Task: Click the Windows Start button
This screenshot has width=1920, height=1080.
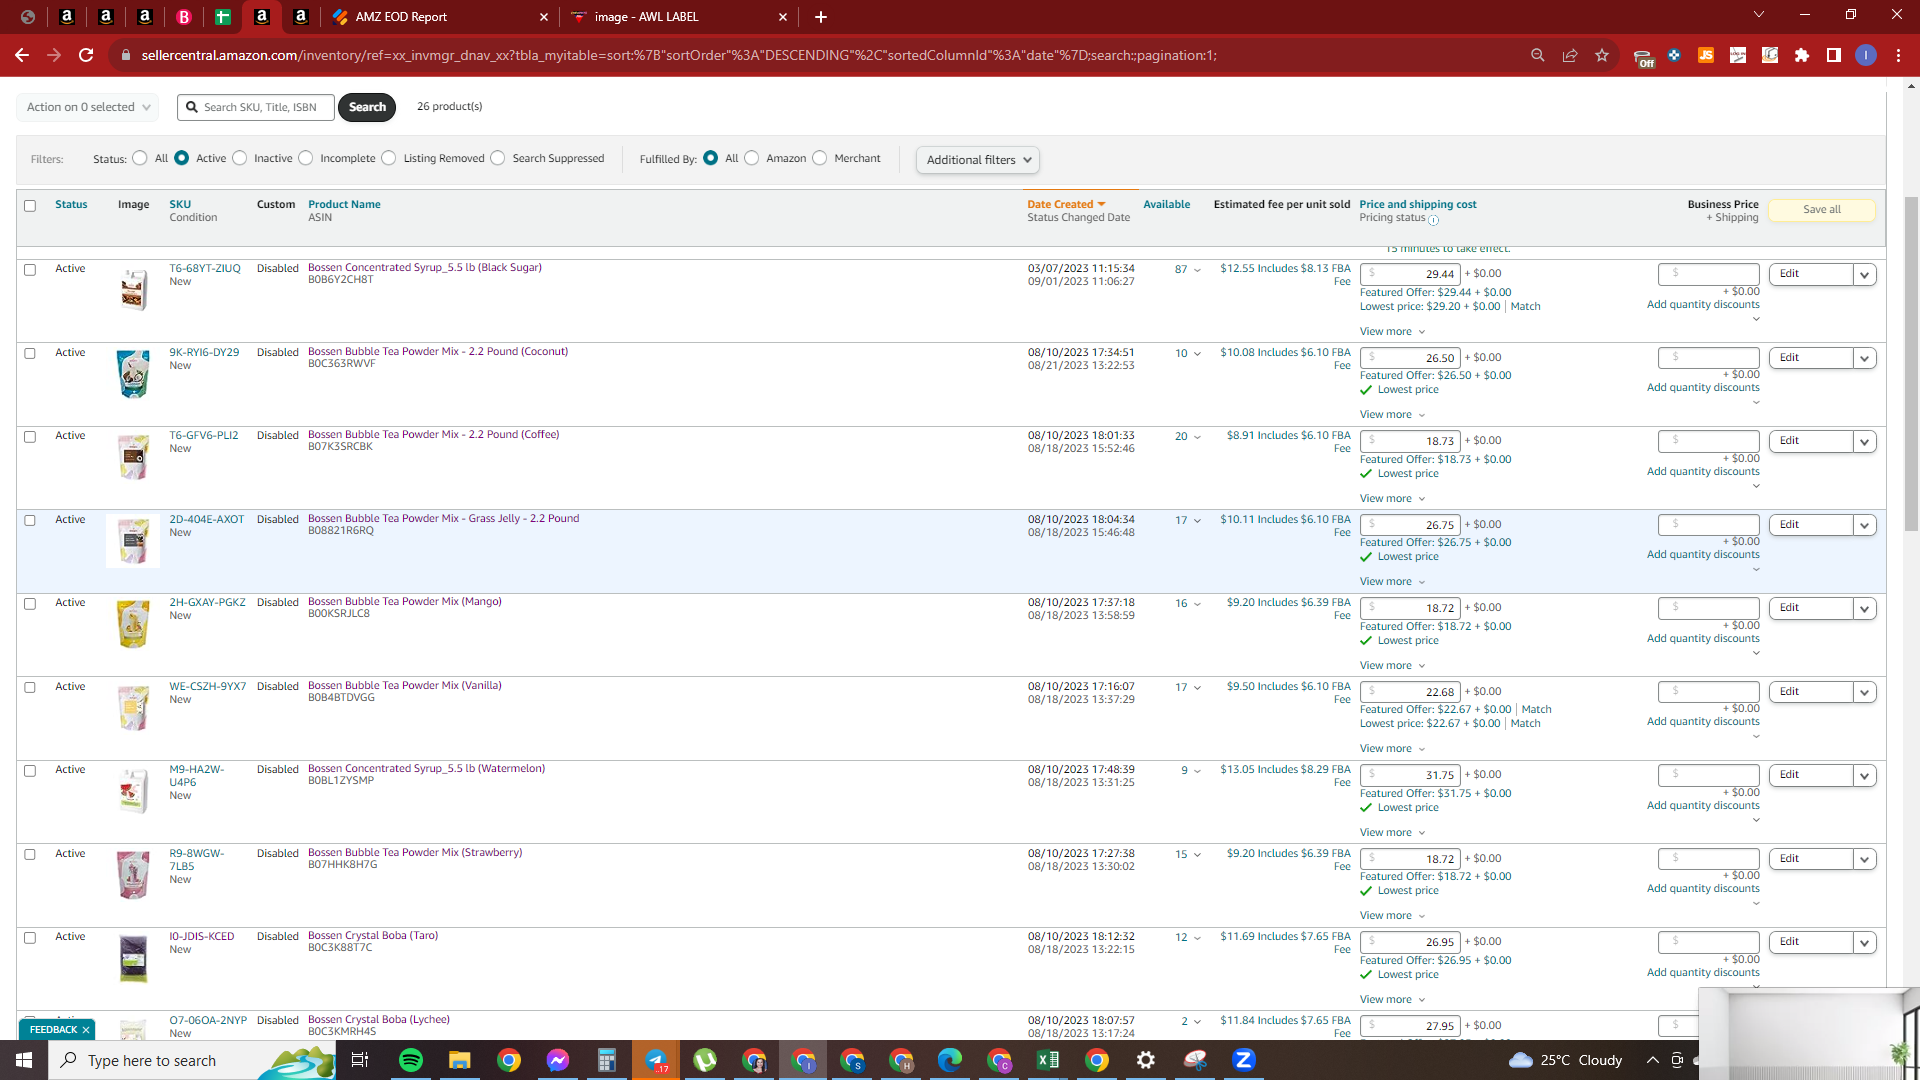Action: tap(24, 1060)
